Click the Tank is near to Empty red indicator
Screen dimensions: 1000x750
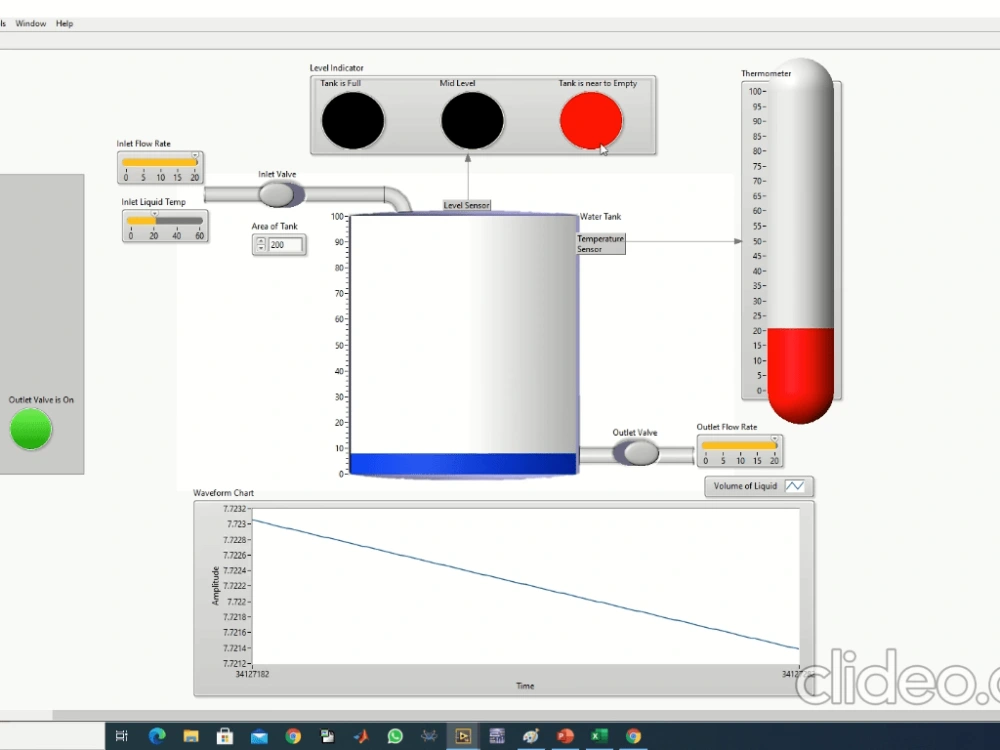(x=589, y=118)
